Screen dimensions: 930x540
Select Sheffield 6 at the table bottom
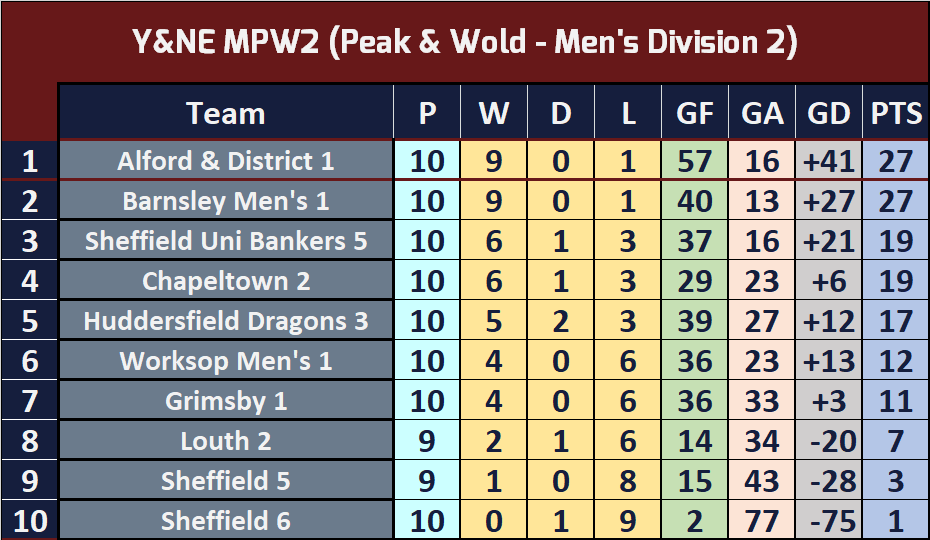pos(226,521)
